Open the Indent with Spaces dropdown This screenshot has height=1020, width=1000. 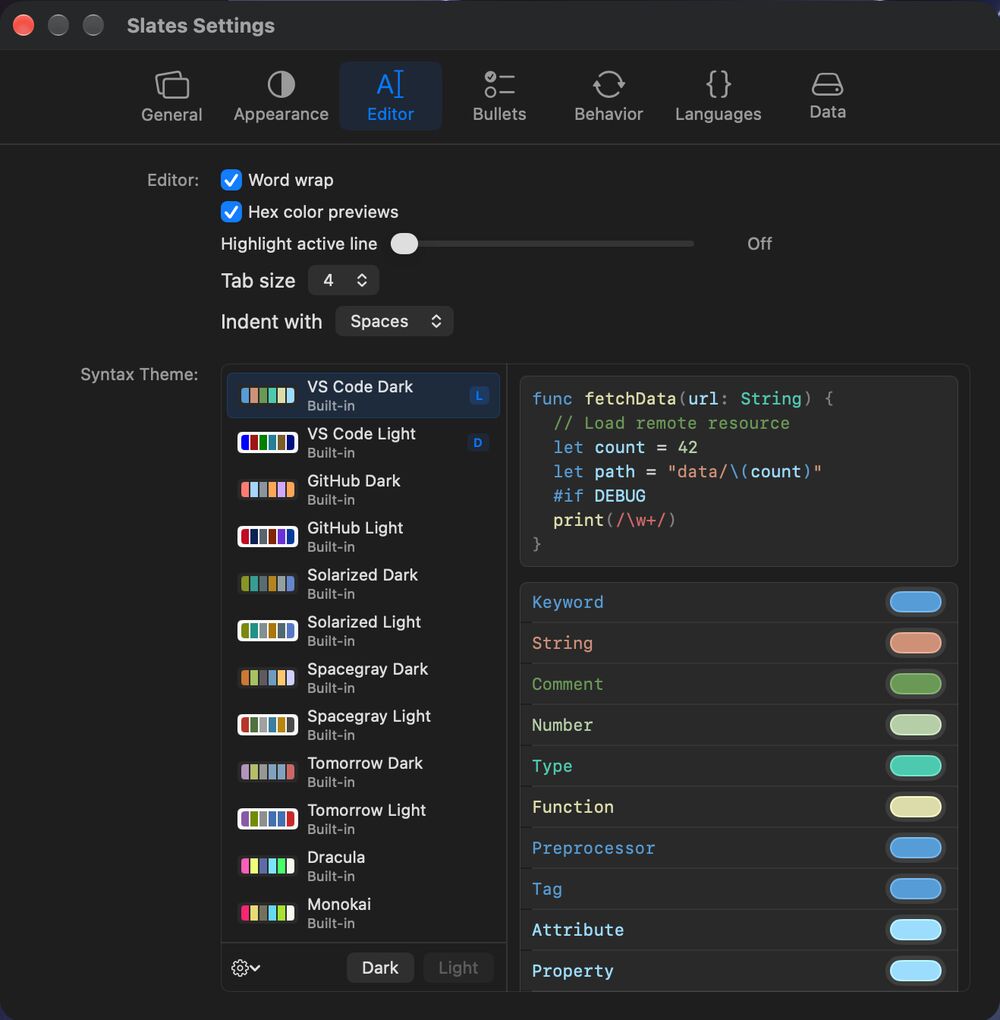tap(394, 321)
